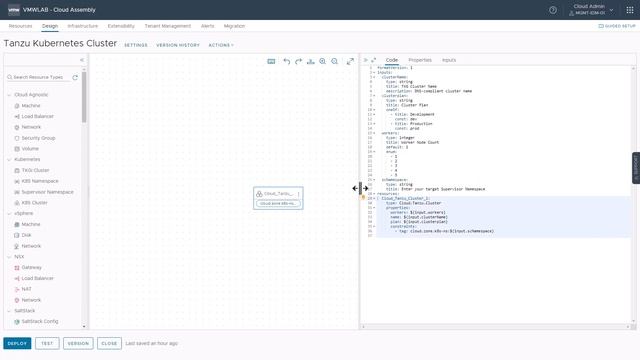The height and width of the screenshot is (360, 640).
Task: Select the Code tab
Action: point(392,60)
